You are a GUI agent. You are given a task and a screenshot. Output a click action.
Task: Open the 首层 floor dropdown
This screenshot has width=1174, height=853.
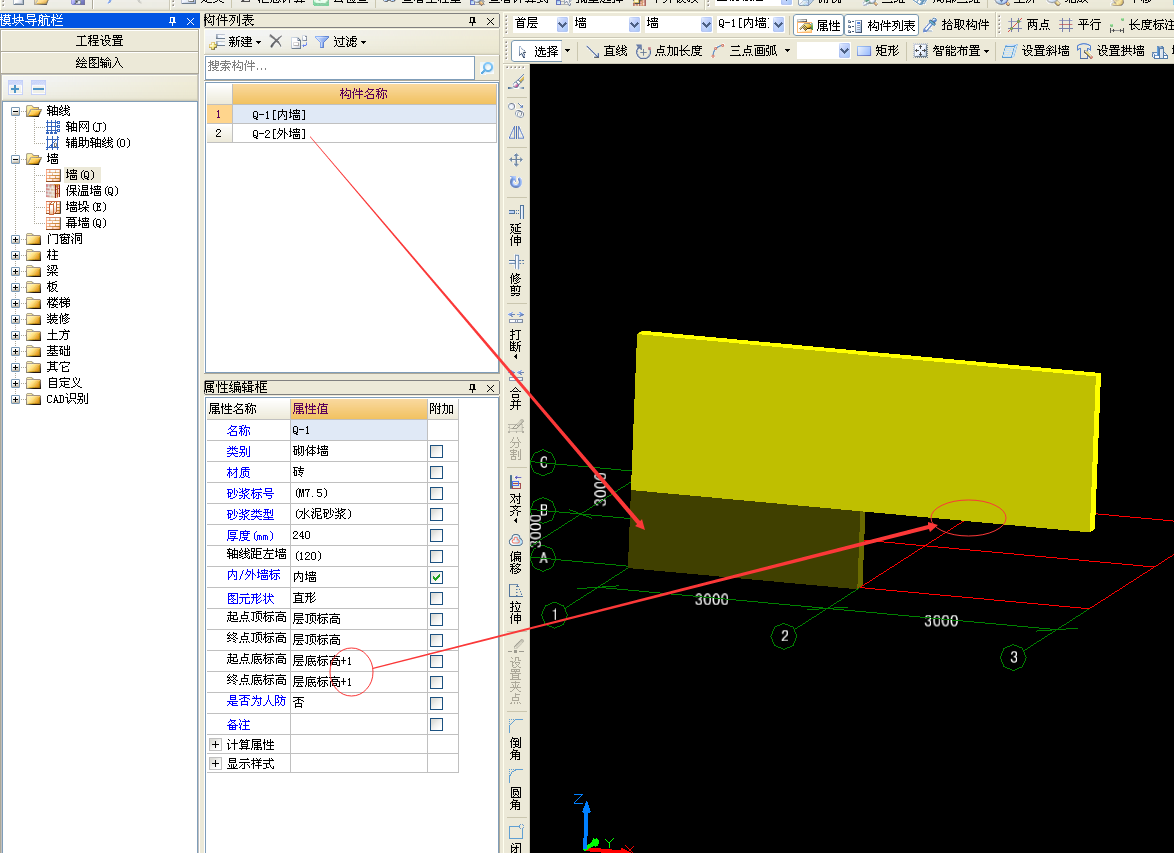[561, 24]
